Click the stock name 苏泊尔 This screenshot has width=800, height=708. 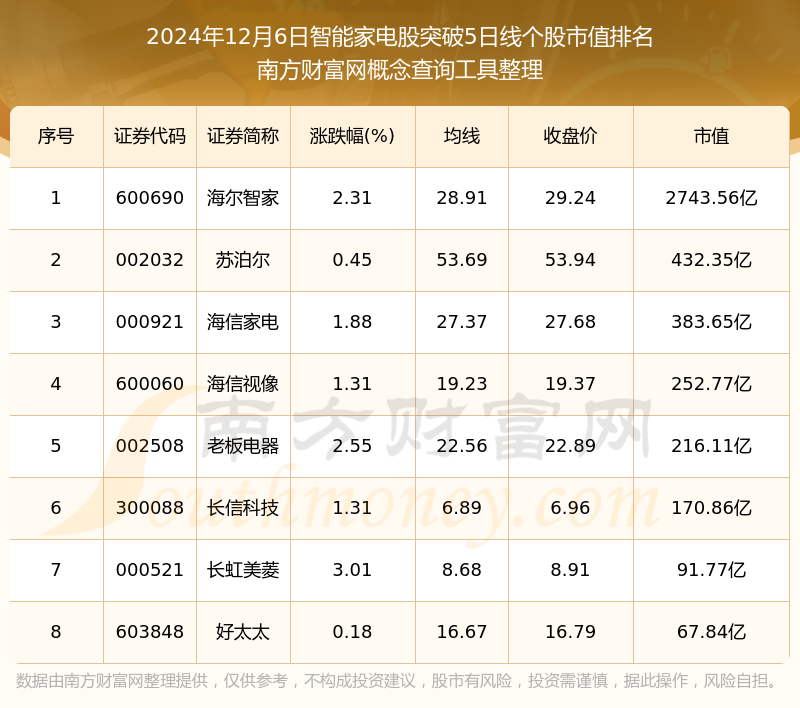(243, 260)
